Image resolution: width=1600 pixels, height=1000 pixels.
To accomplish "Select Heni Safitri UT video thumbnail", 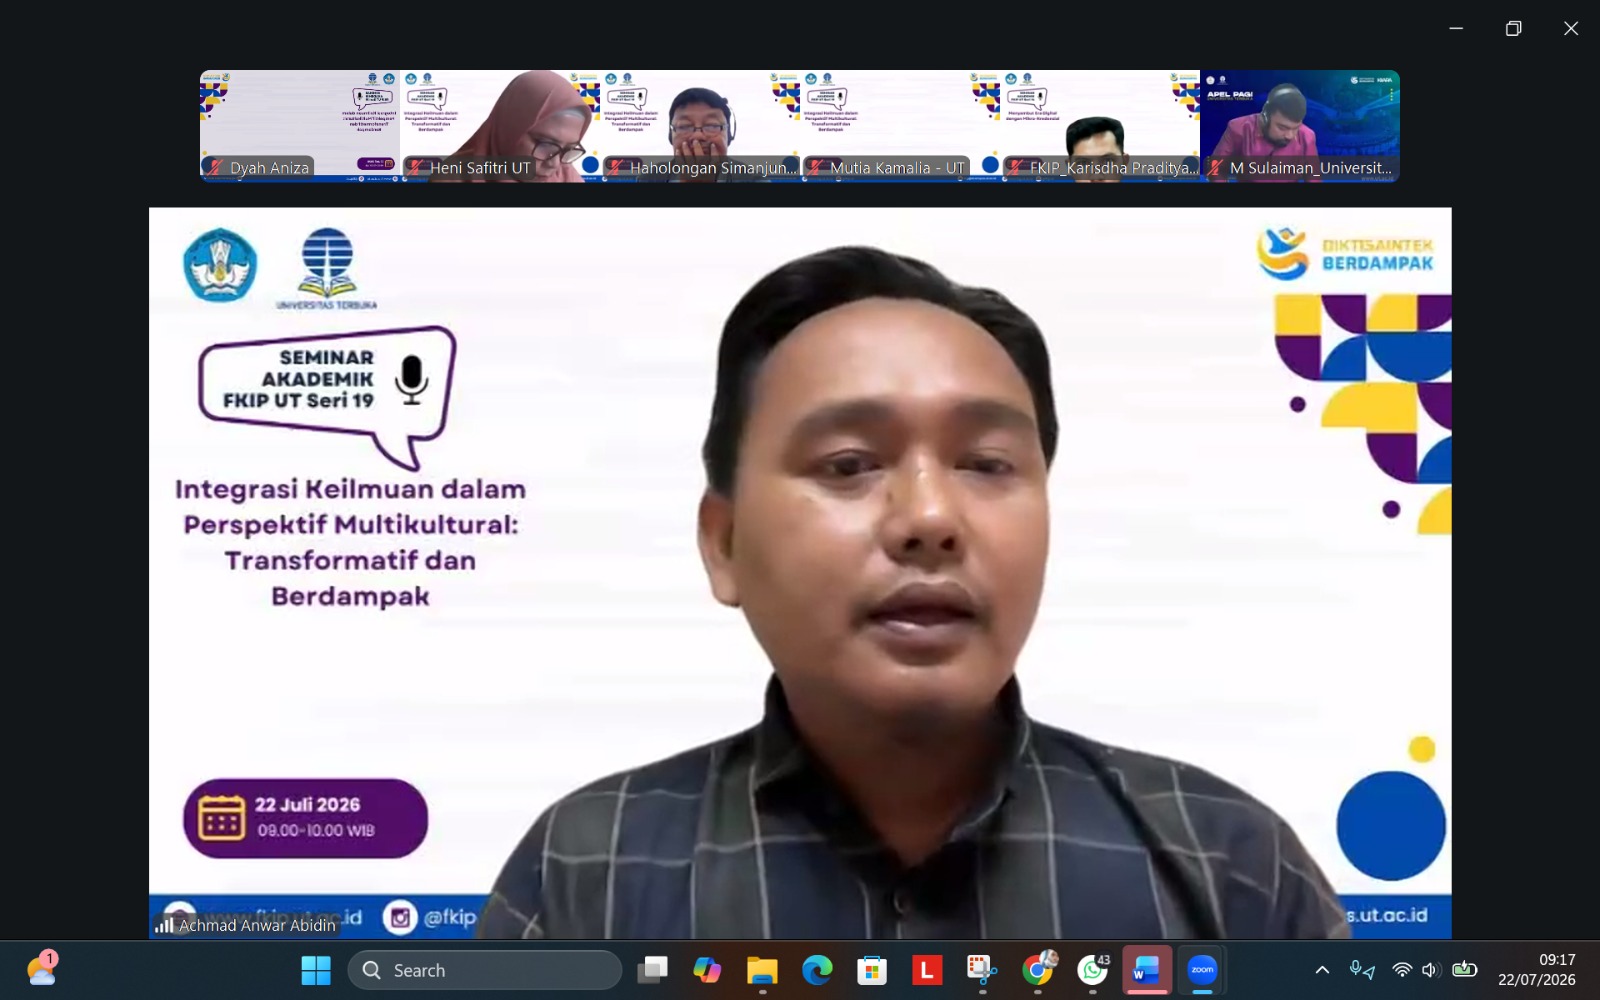I will (500, 126).
